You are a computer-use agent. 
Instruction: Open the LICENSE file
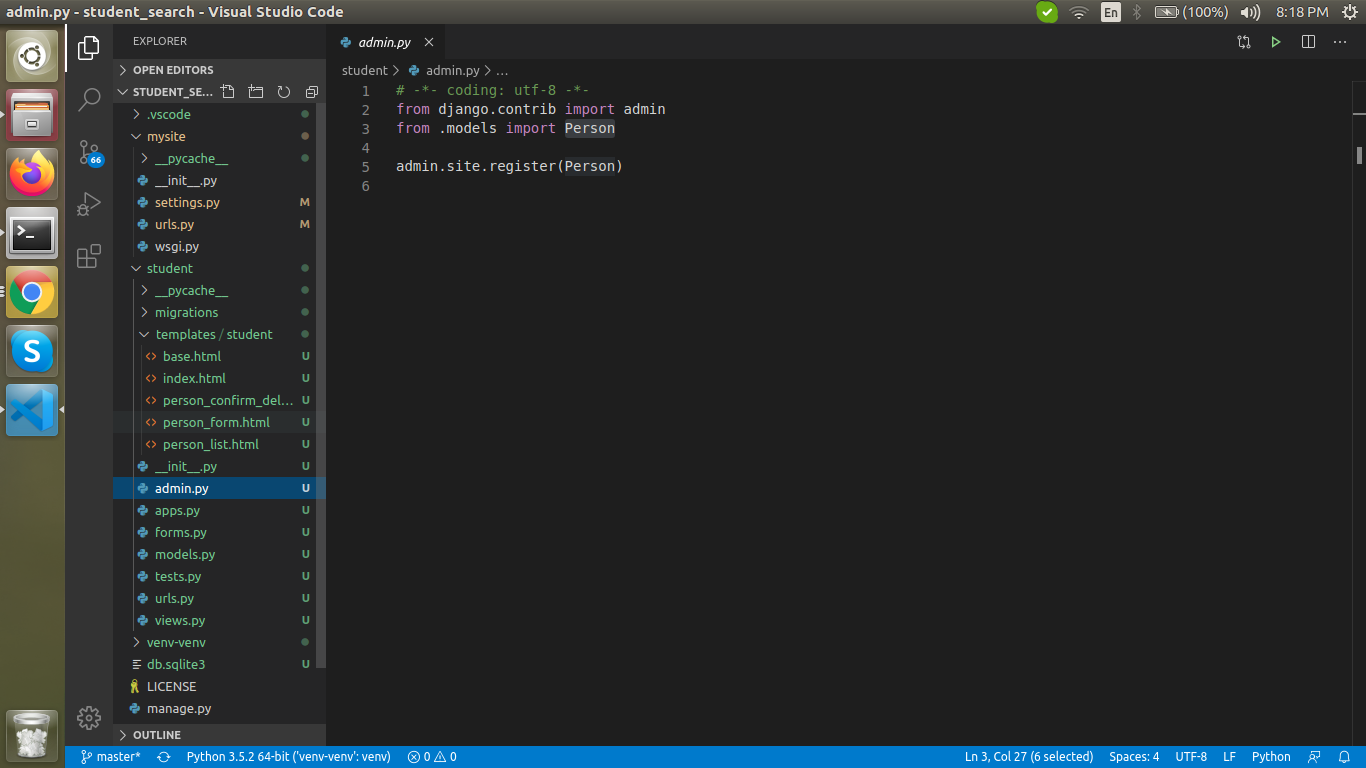219,686
